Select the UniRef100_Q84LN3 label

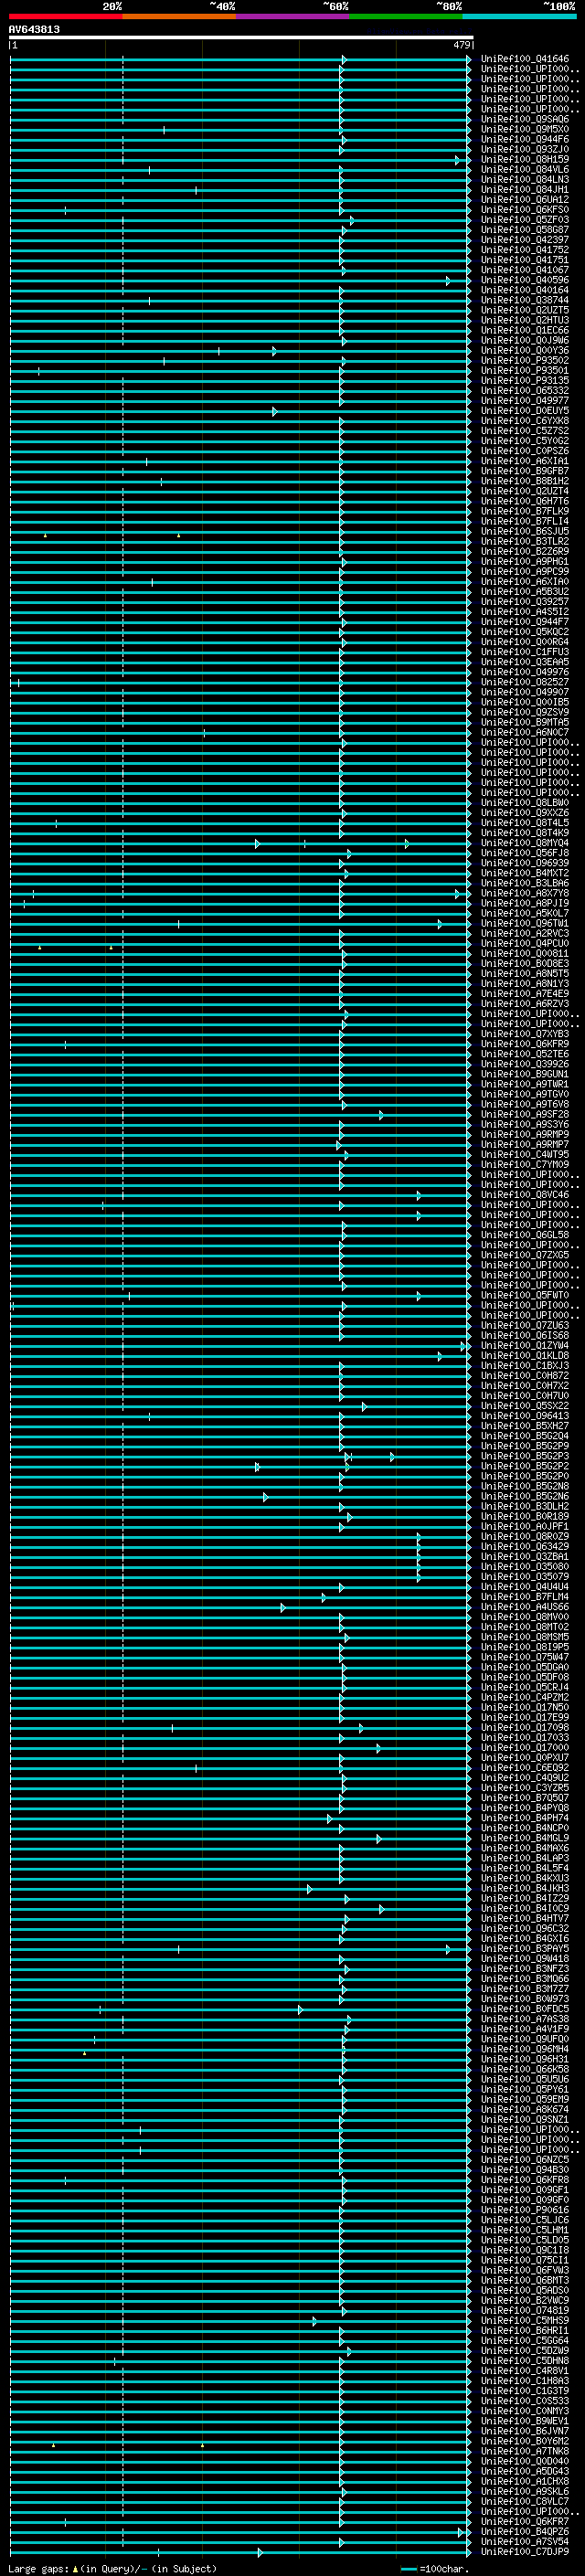click(x=525, y=180)
